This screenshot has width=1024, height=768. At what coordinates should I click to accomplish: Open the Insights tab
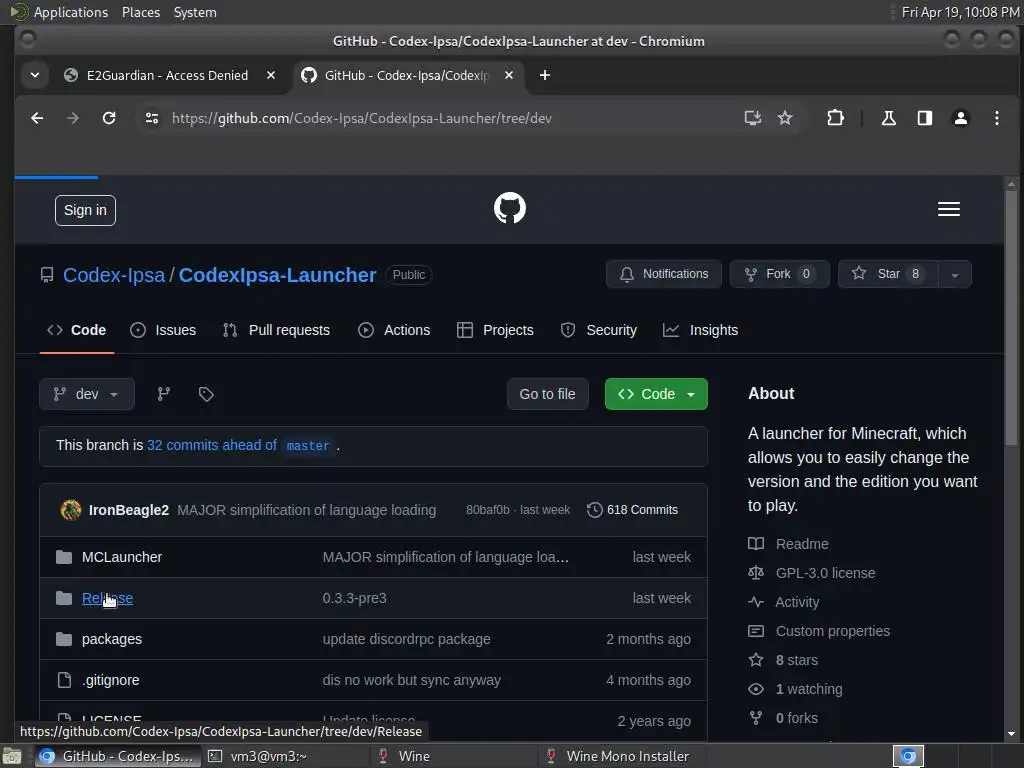coord(700,330)
